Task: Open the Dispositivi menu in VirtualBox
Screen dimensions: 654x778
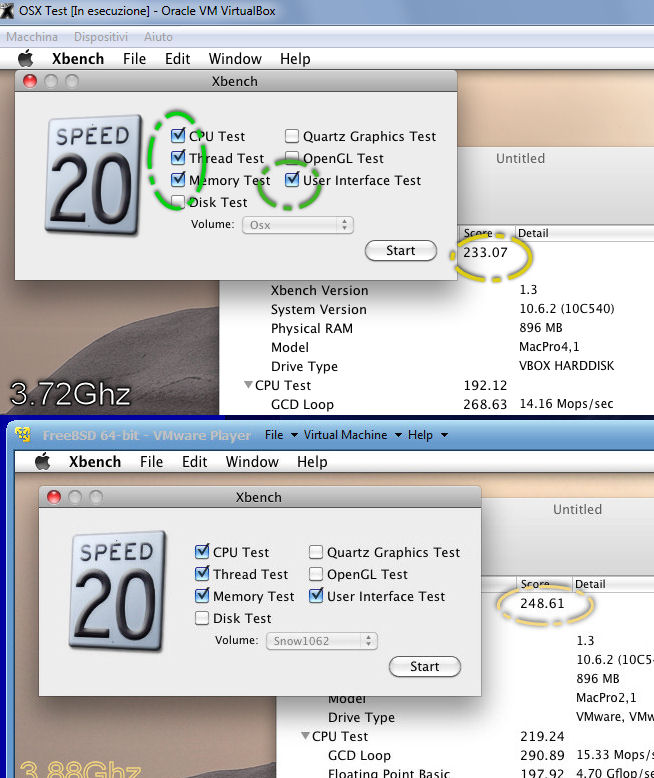Action: point(101,37)
